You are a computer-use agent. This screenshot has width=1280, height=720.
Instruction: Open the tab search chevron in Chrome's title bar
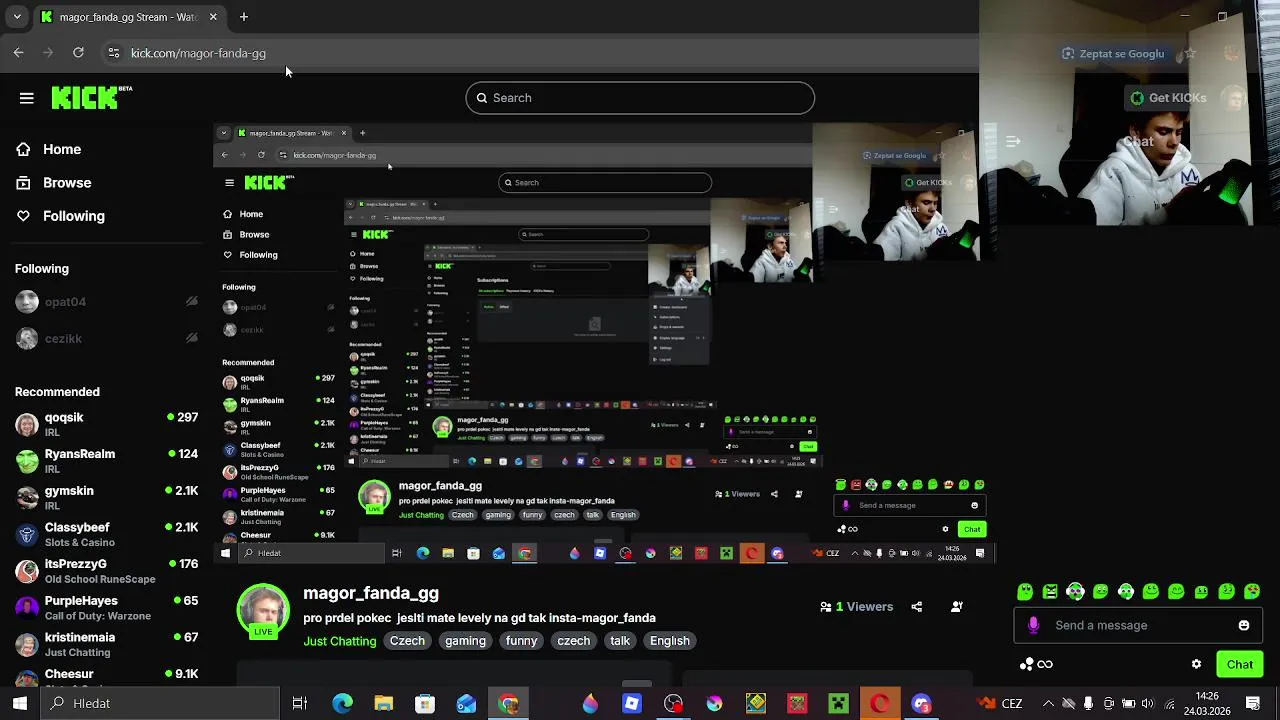pyautogui.click(x=17, y=17)
